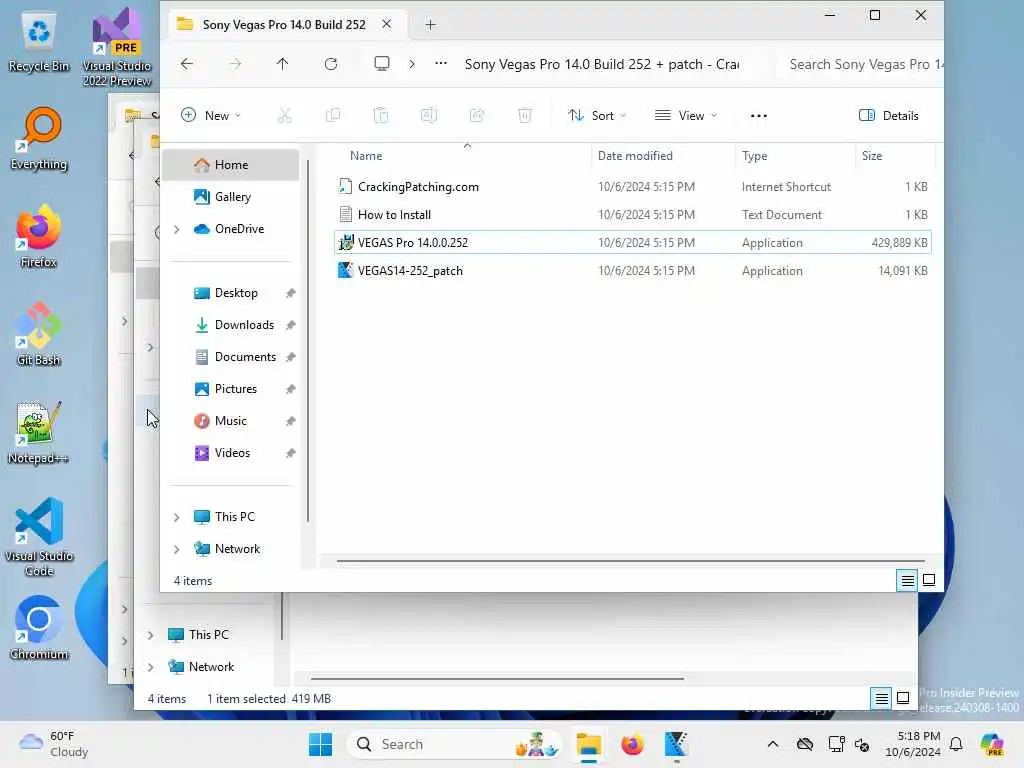Close the Sony Vegas Pro tab

387,24
